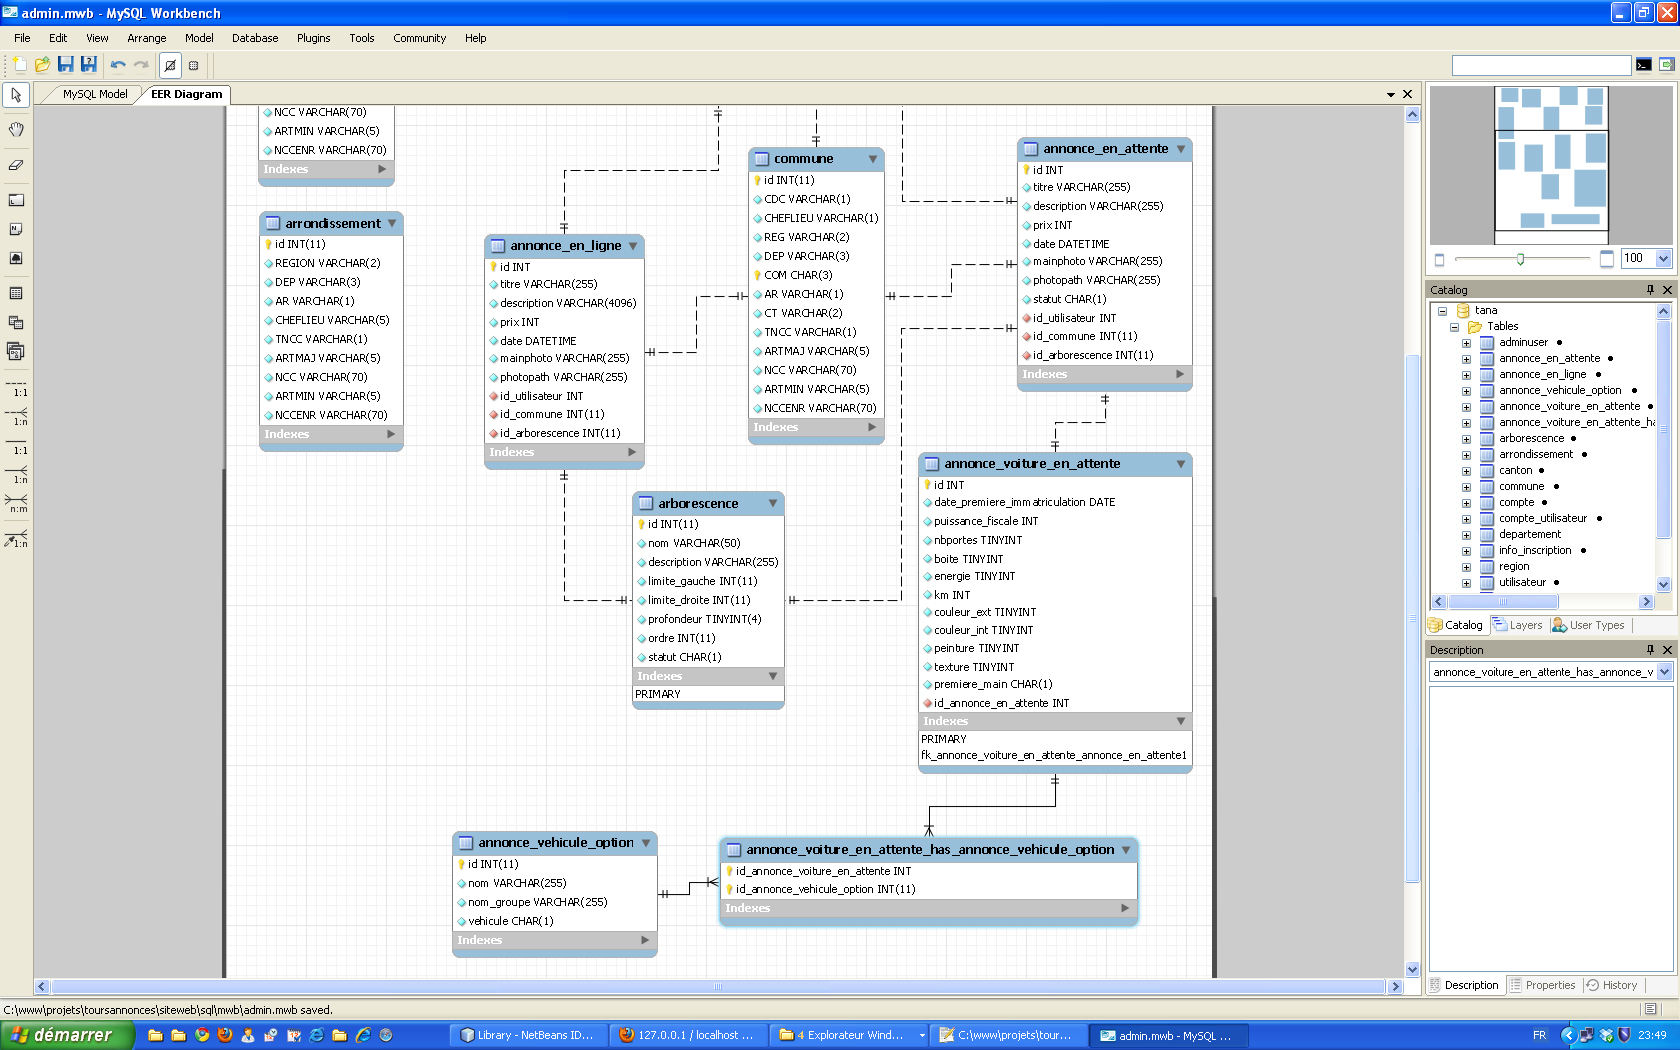Click the terminal icon beside the search box
Viewport: 1680px width, 1050px height.
click(1644, 65)
